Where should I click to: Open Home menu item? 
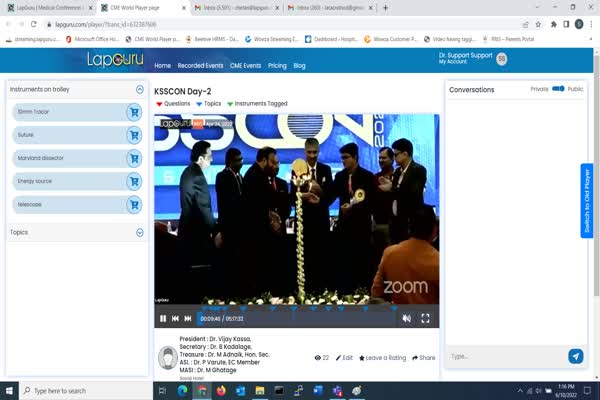click(x=163, y=66)
